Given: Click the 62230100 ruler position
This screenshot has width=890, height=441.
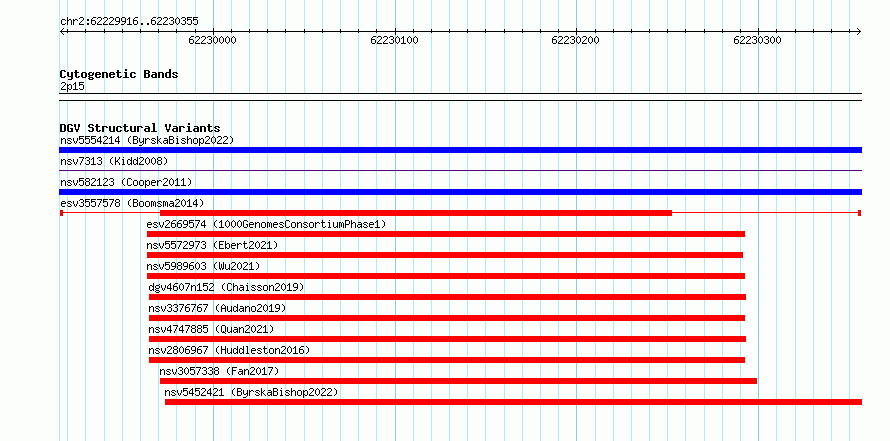Looking at the screenshot, I should 394,40.
